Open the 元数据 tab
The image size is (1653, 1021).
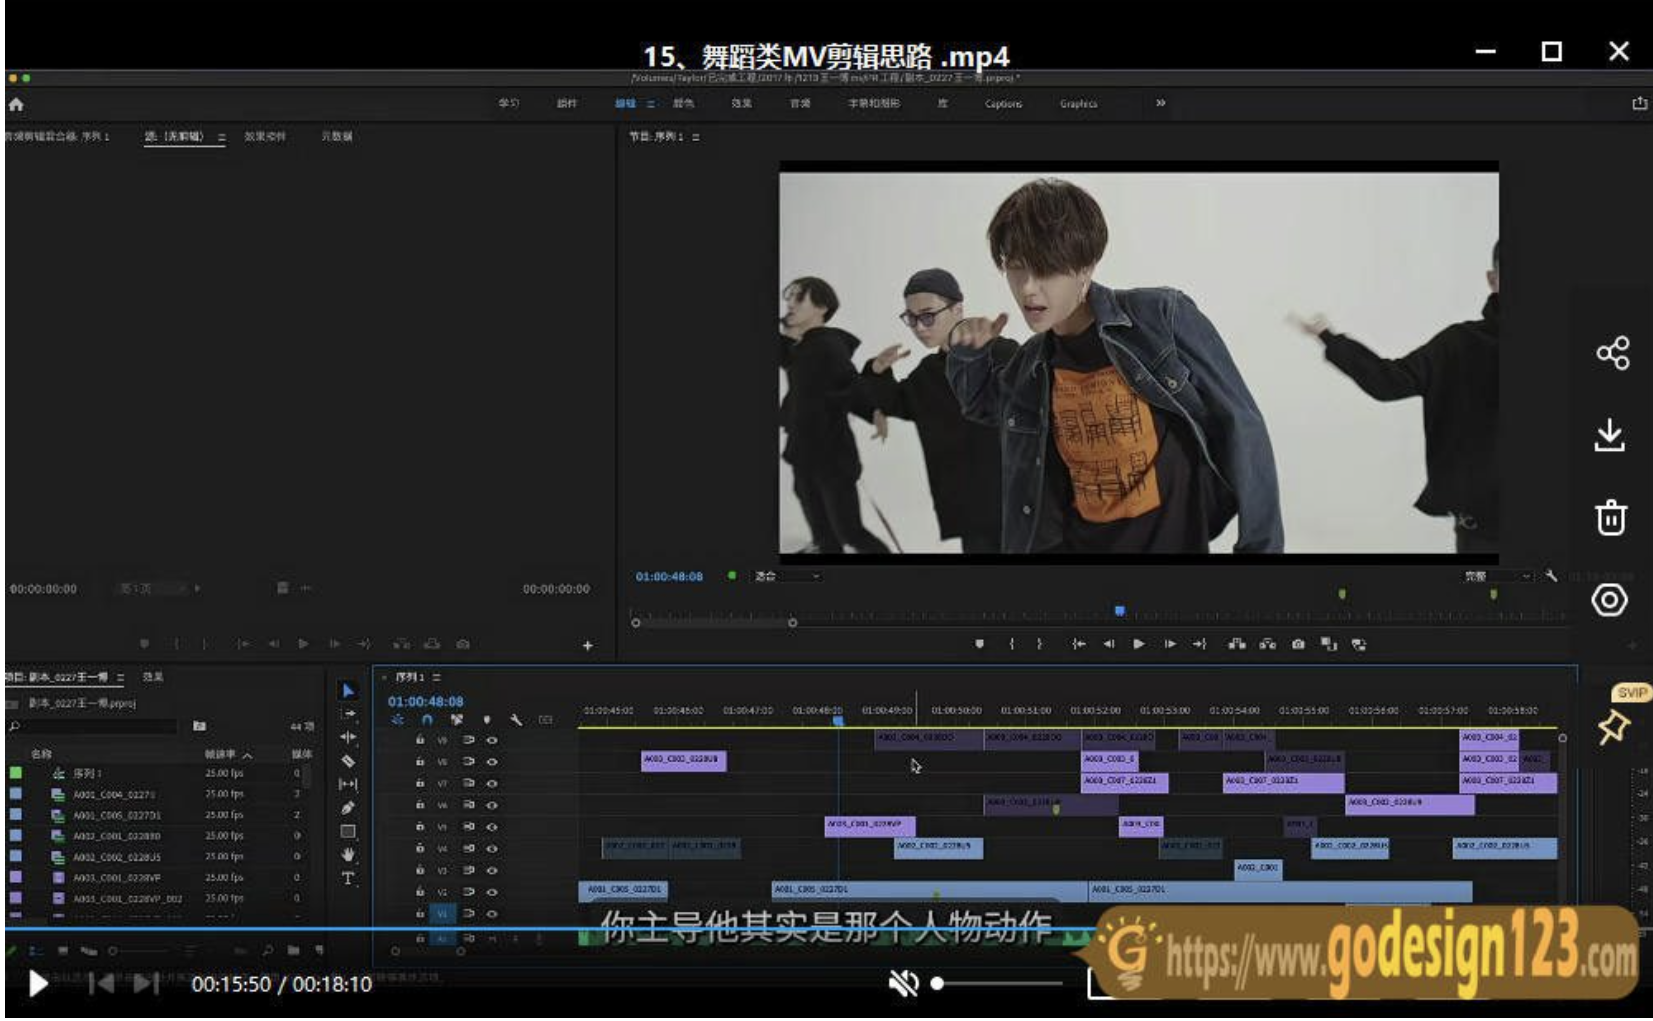[337, 136]
